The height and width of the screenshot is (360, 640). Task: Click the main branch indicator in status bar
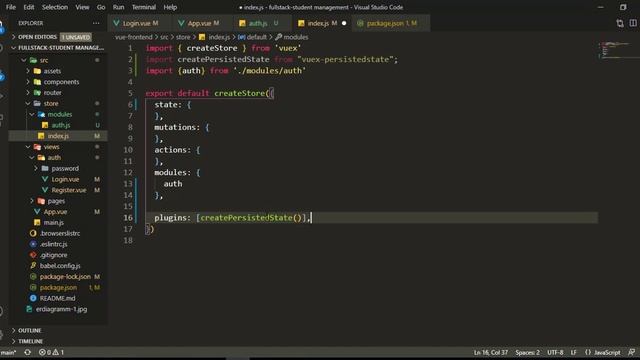(x=8, y=352)
